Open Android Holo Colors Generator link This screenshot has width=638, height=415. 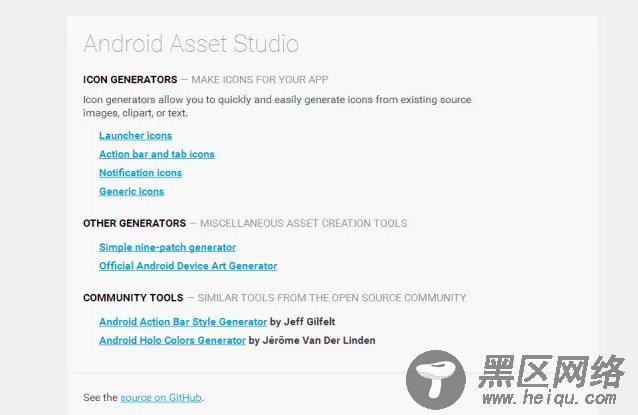tap(172, 341)
